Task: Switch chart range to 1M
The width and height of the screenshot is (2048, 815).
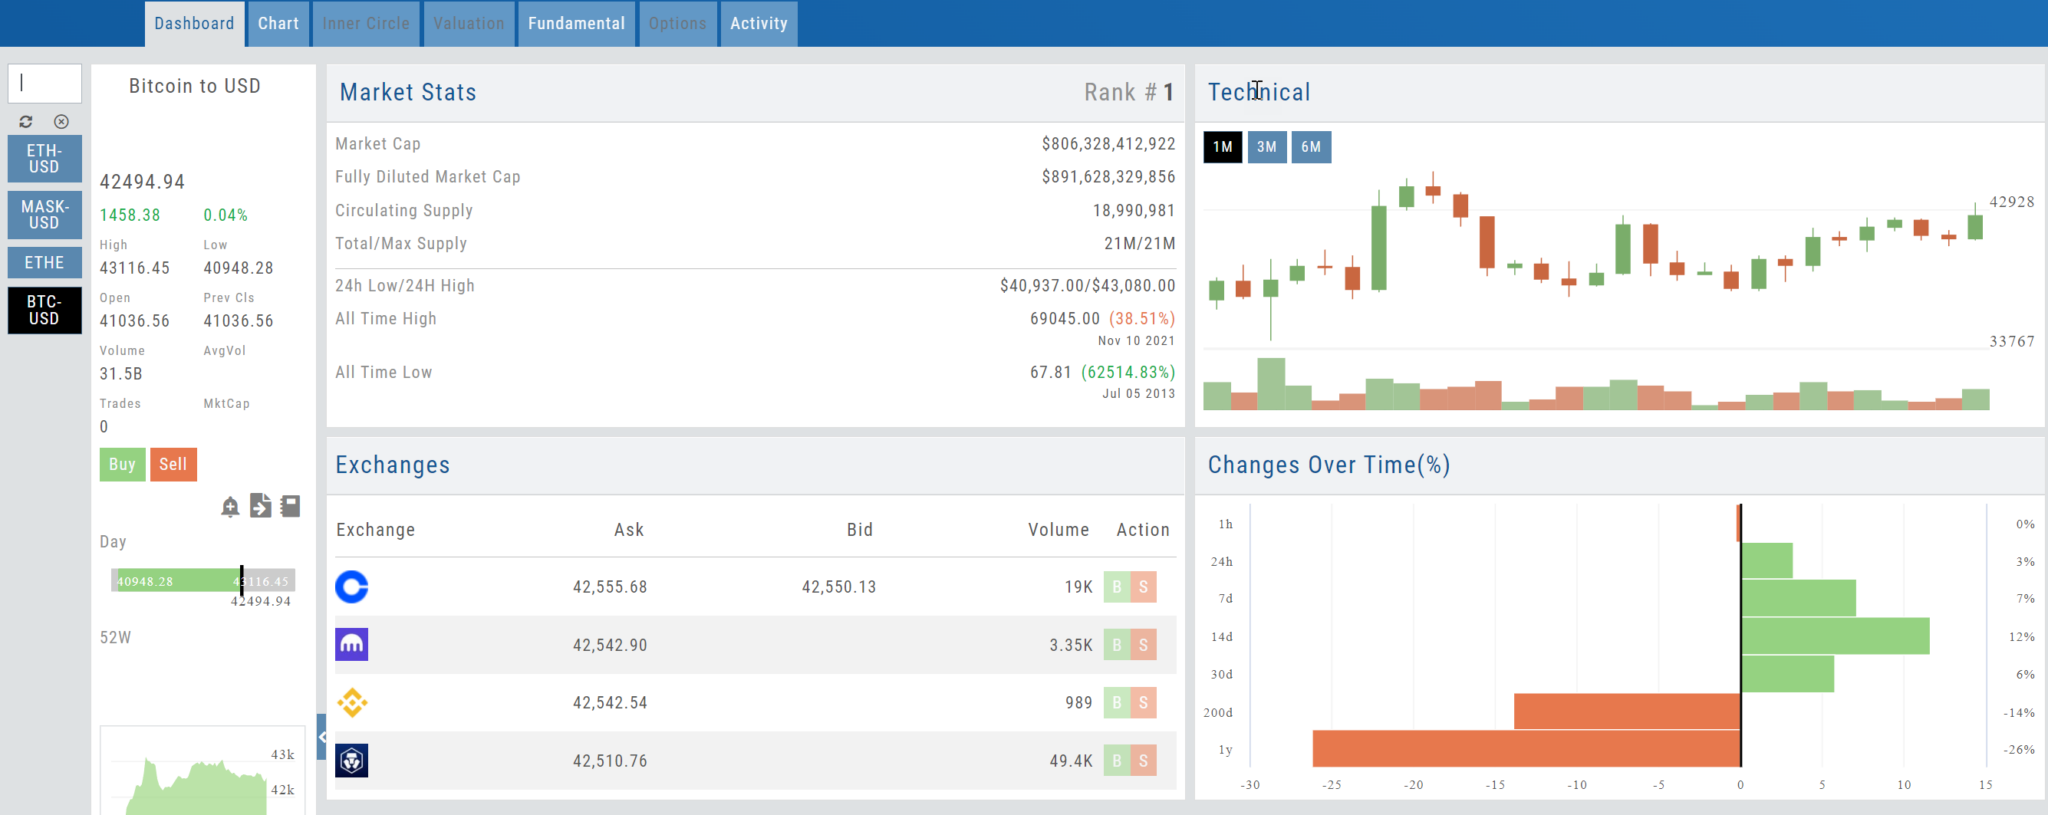Action: [x=1223, y=147]
